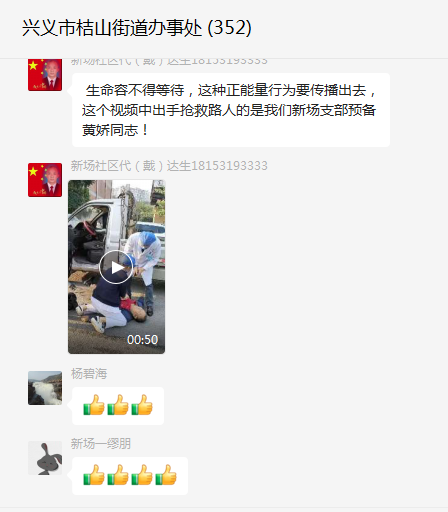The width and height of the screenshot is (448, 512).
Task: Click the group title 兴义市桔山街道办事处 (352)
Action: [x=137, y=28]
